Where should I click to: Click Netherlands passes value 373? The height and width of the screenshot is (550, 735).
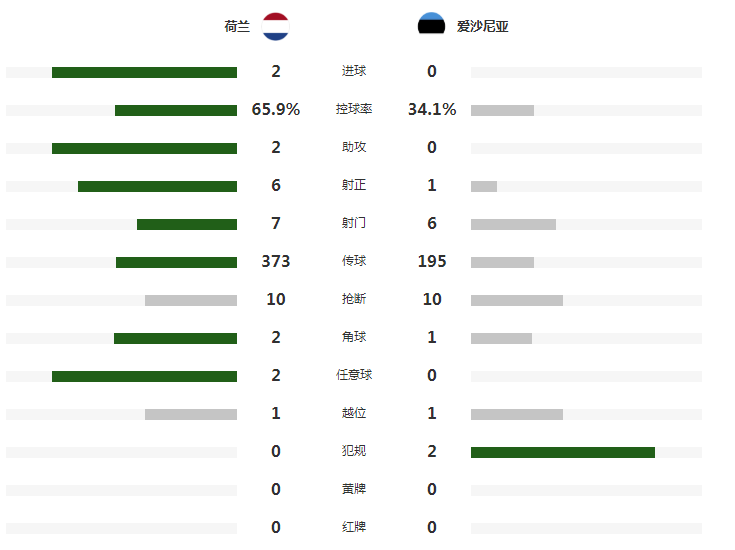point(276,261)
